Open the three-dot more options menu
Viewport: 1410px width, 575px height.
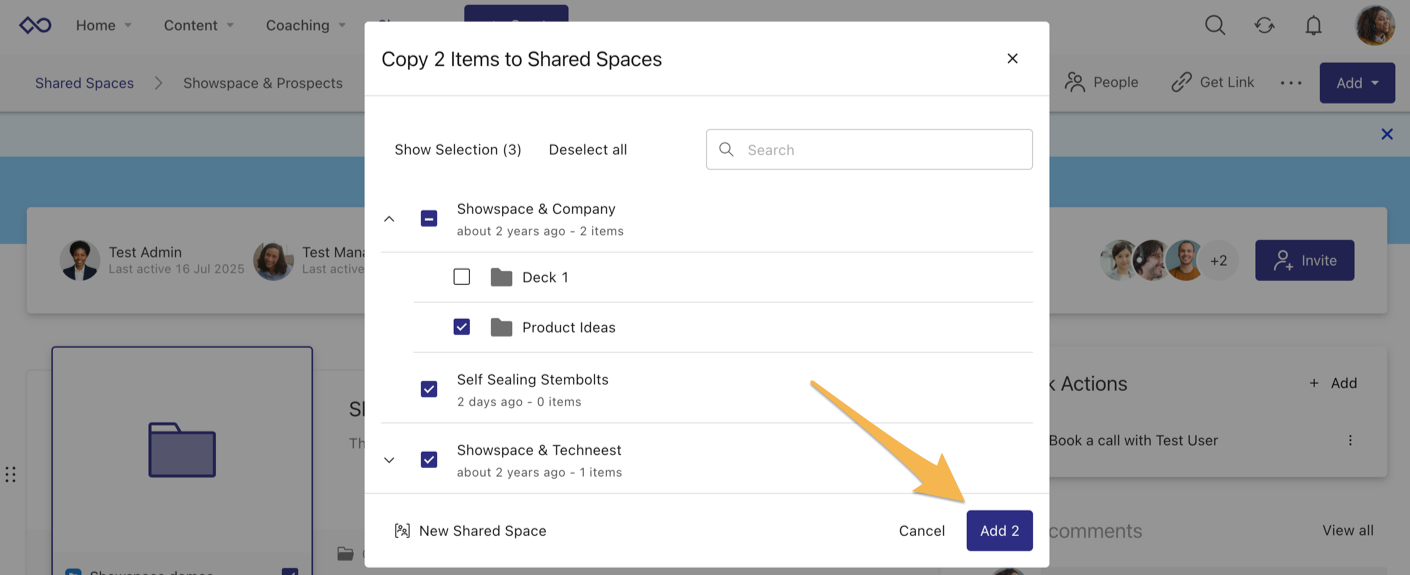coord(1291,83)
